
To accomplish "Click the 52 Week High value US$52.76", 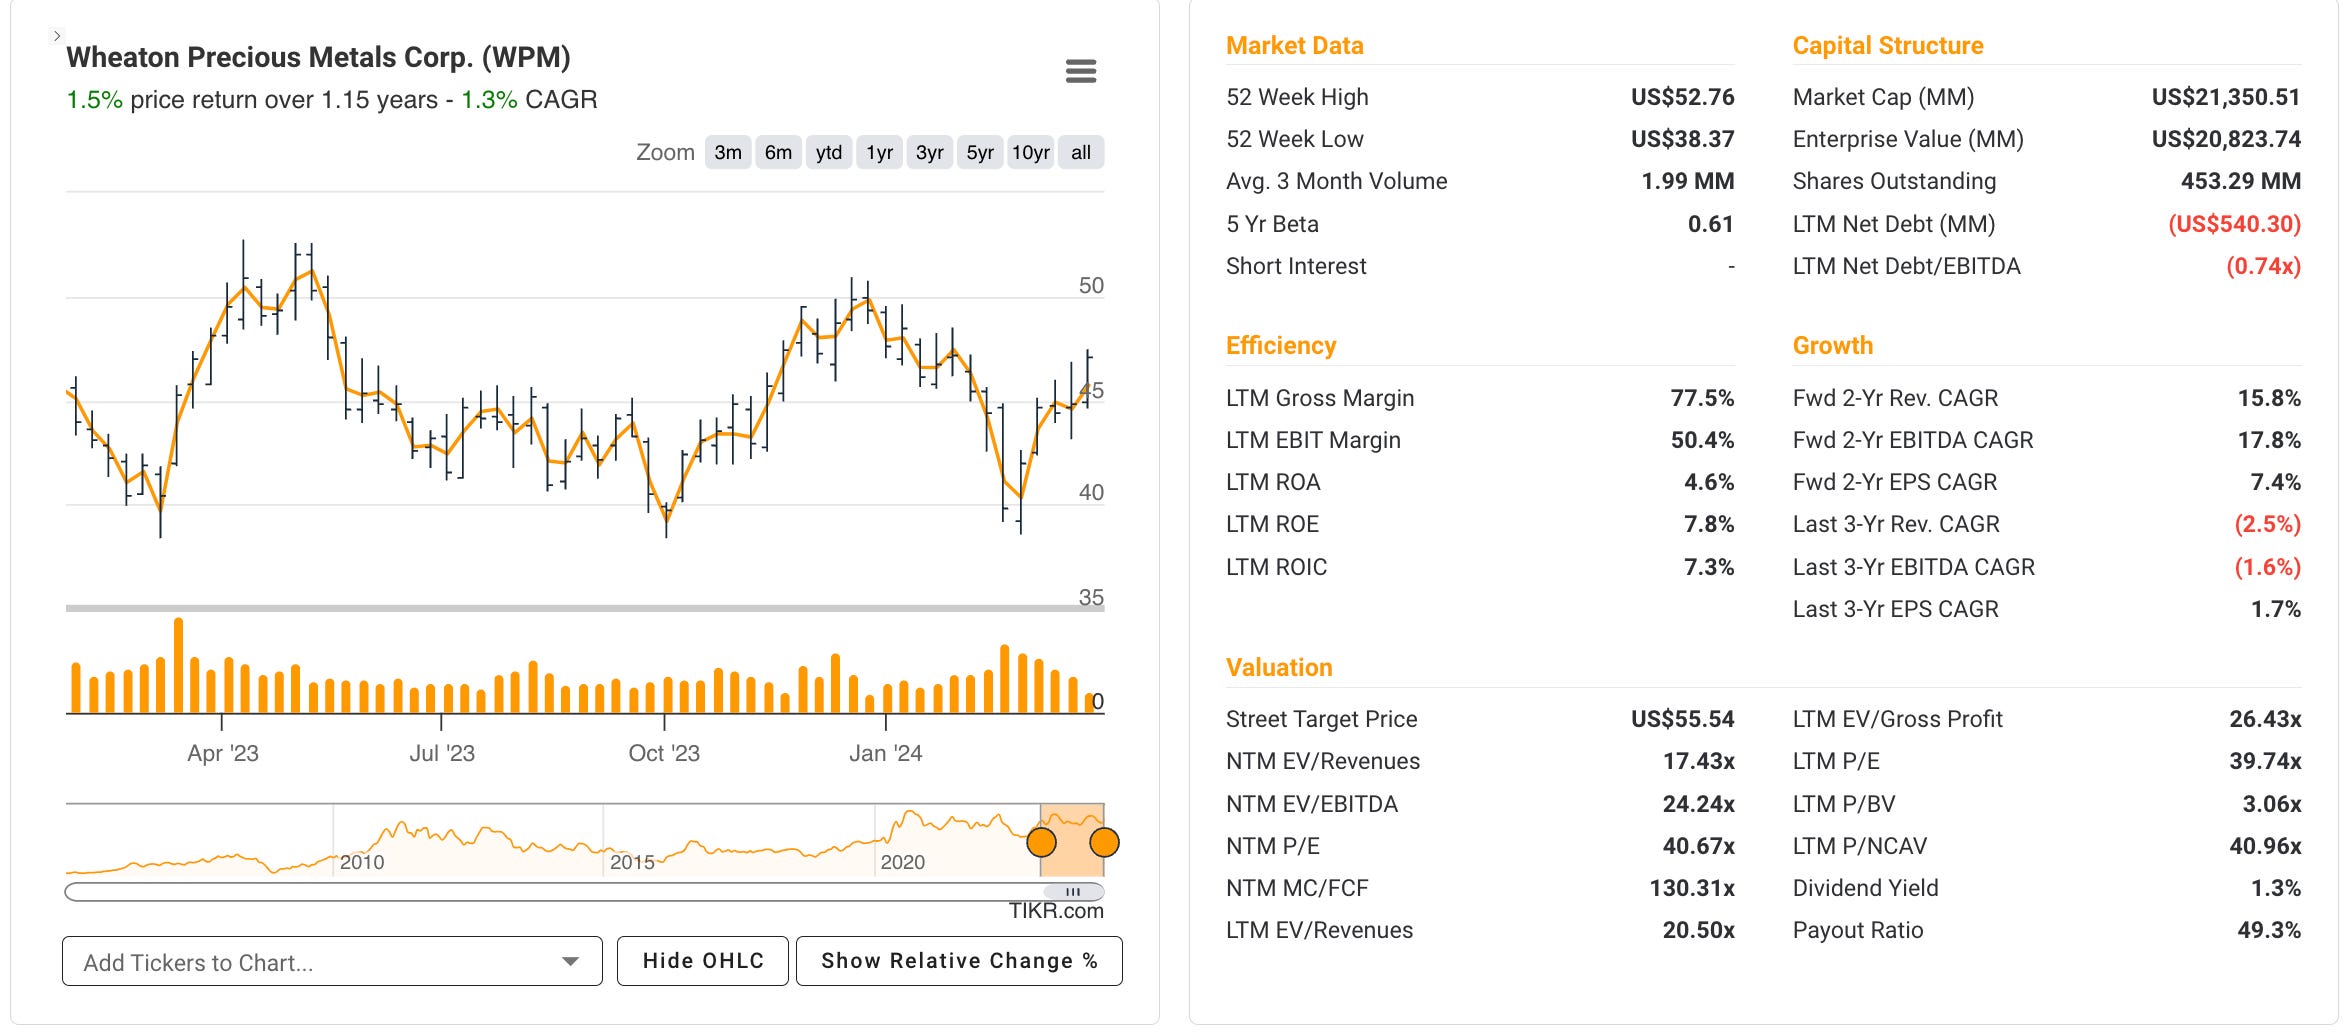I will (1682, 97).
